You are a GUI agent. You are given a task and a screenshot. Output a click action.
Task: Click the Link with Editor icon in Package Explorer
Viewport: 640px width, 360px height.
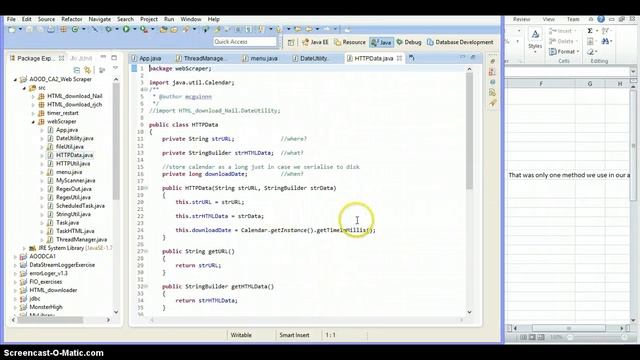[x=87, y=70]
